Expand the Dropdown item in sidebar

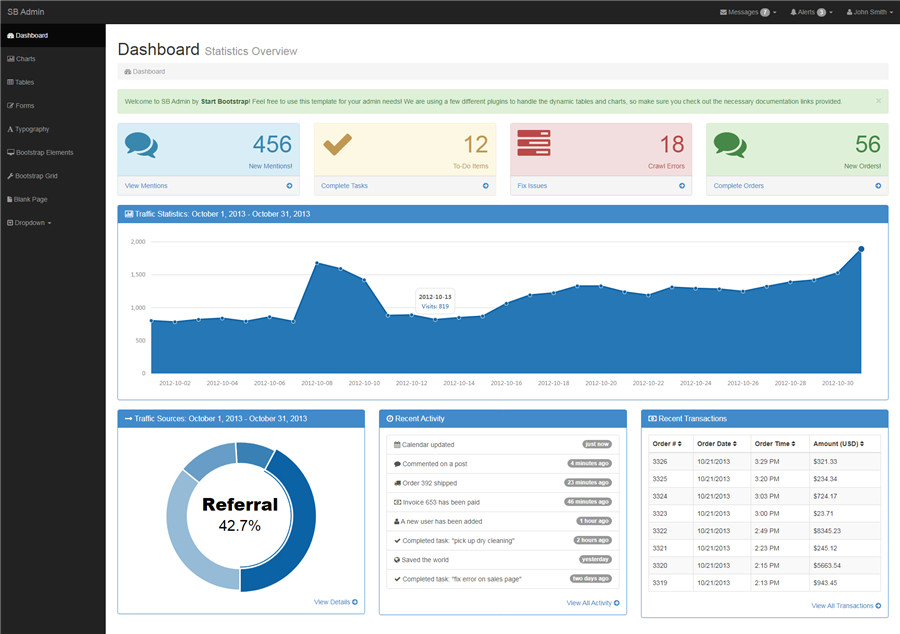click(x=30, y=223)
